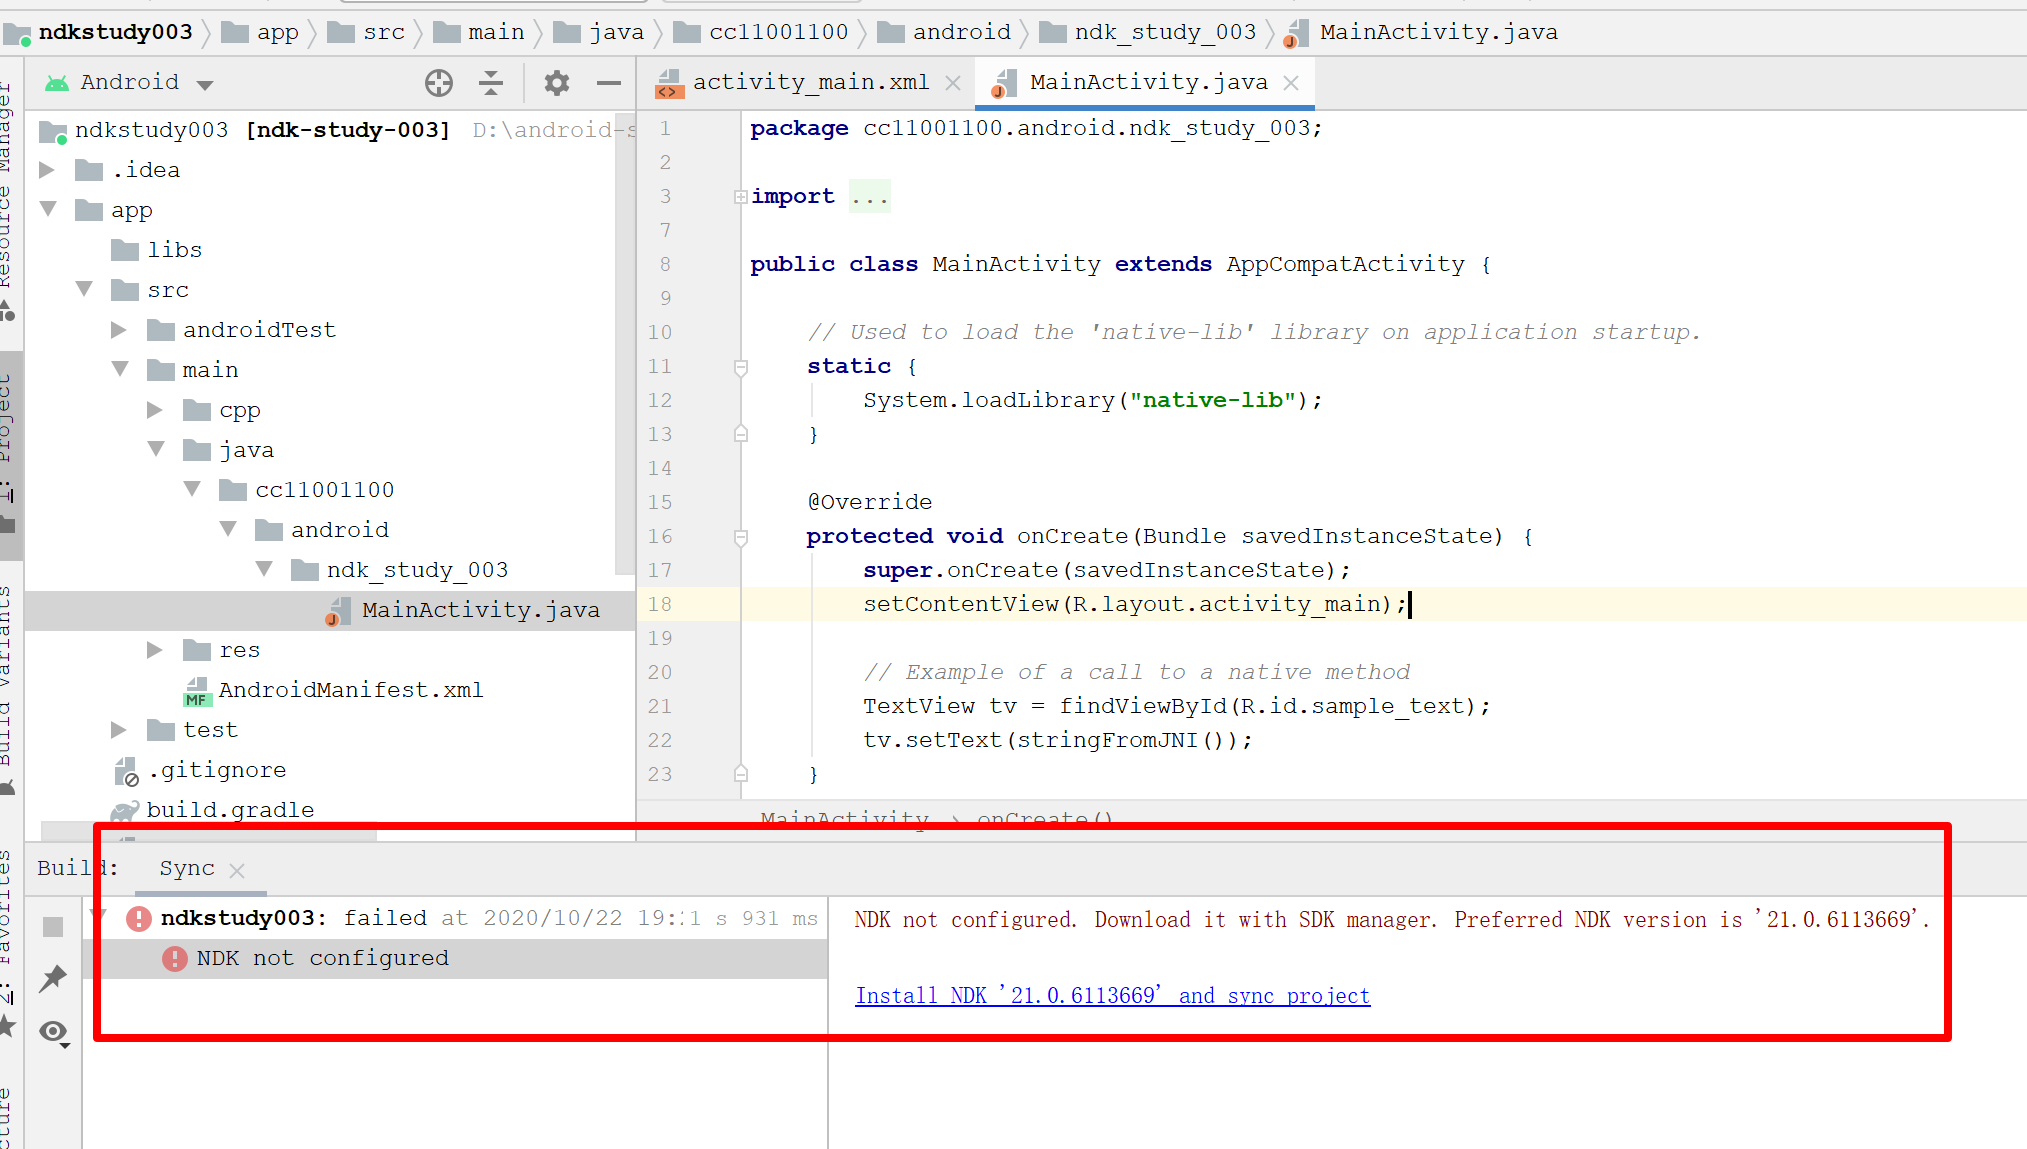Switch to activity_main.xml tab
Screen dimensions: 2027x1149
[x=810, y=83]
